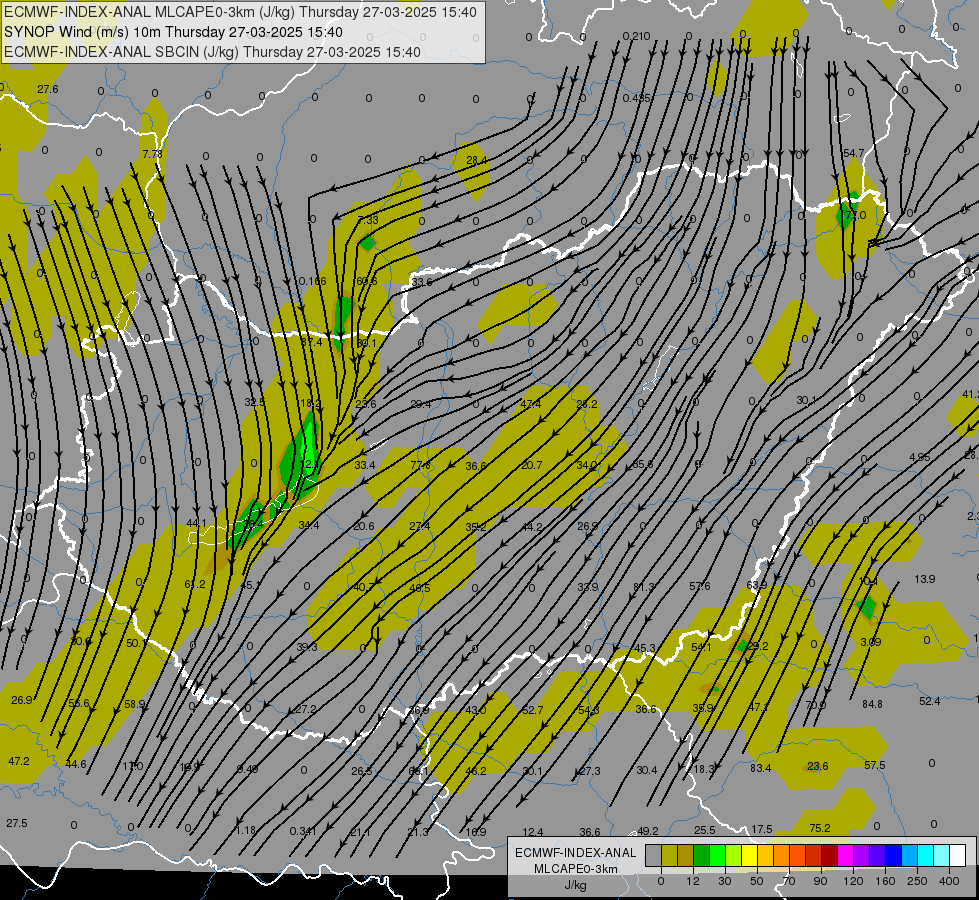Click the SBCIN title line at top

pos(212,52)
